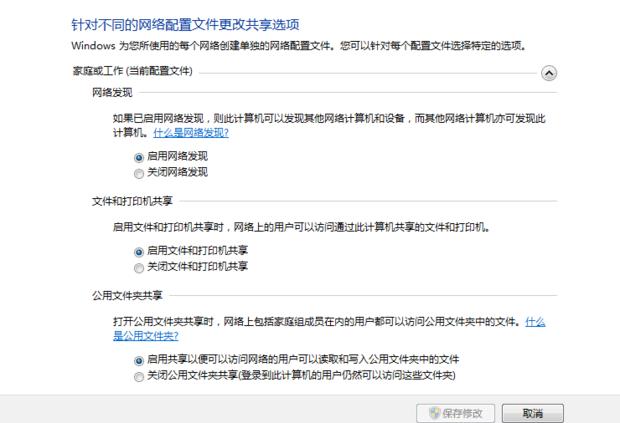Choose 关闭文件和打印机共享 radio button
Screen dimensions: 620x423
[x=139, y=267]
